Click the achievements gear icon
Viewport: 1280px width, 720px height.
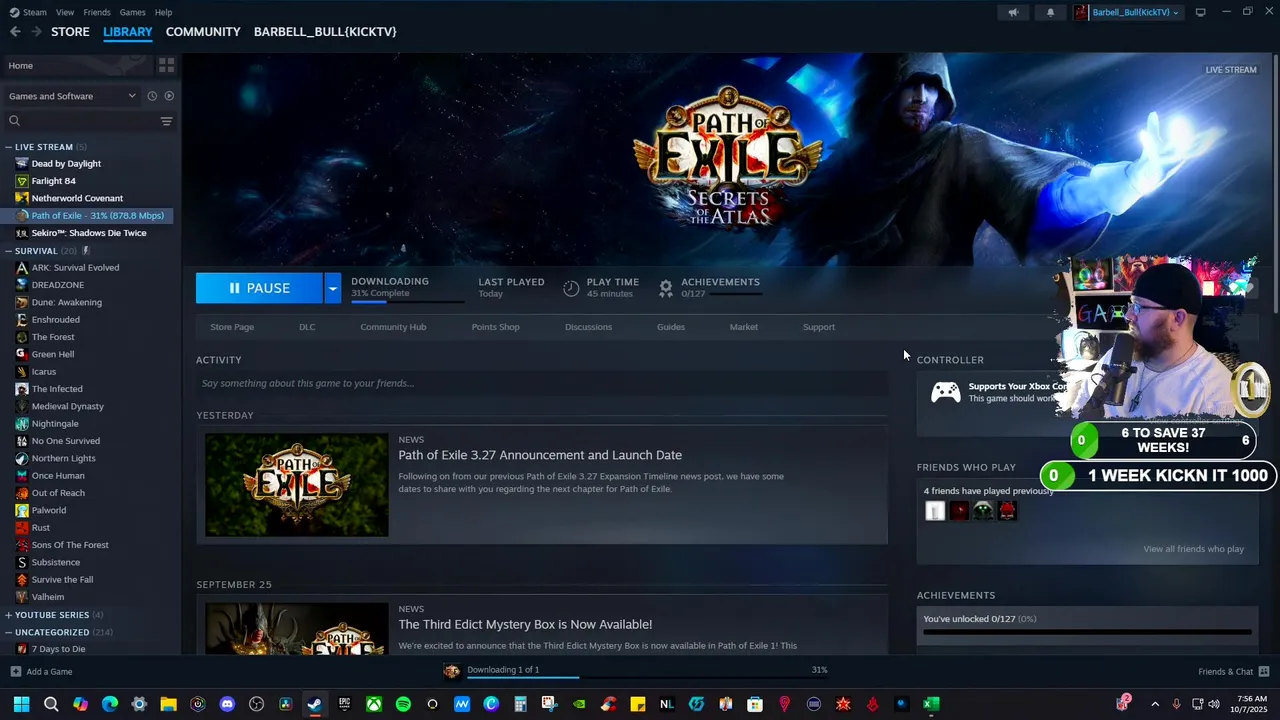click(666, 288)
